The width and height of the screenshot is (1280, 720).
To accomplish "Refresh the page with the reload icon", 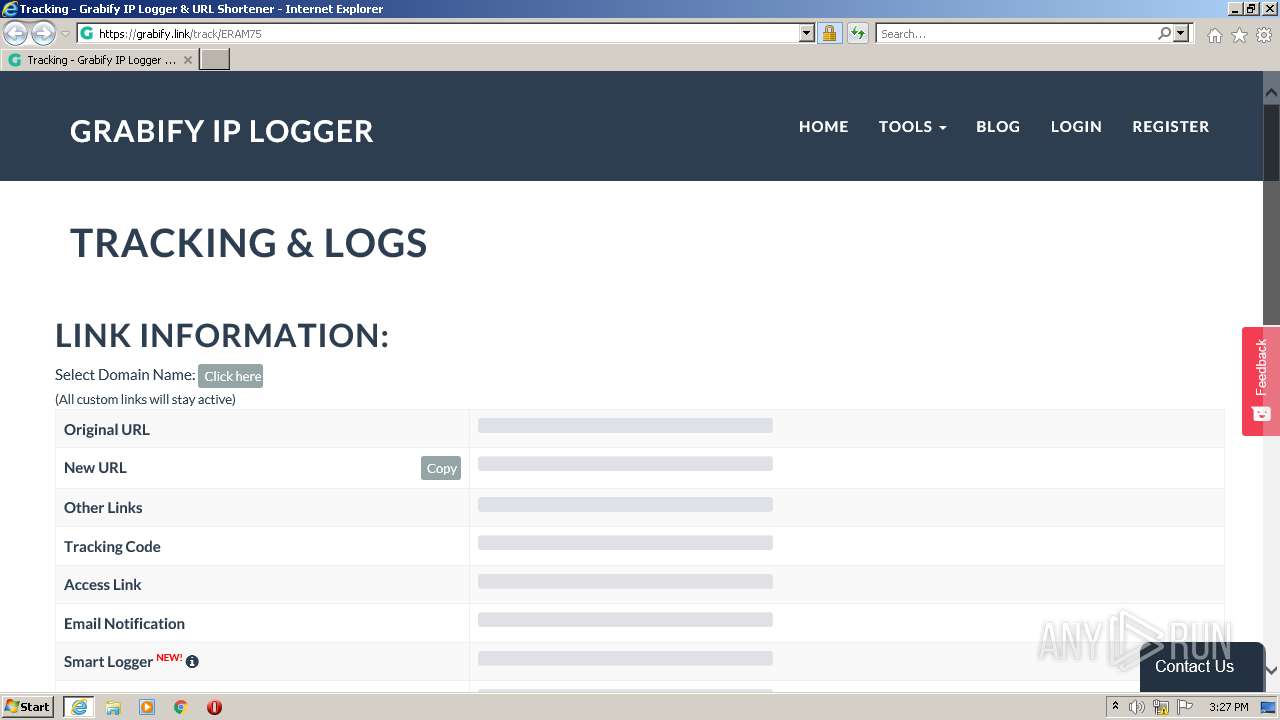I will [x=858, y=33].
